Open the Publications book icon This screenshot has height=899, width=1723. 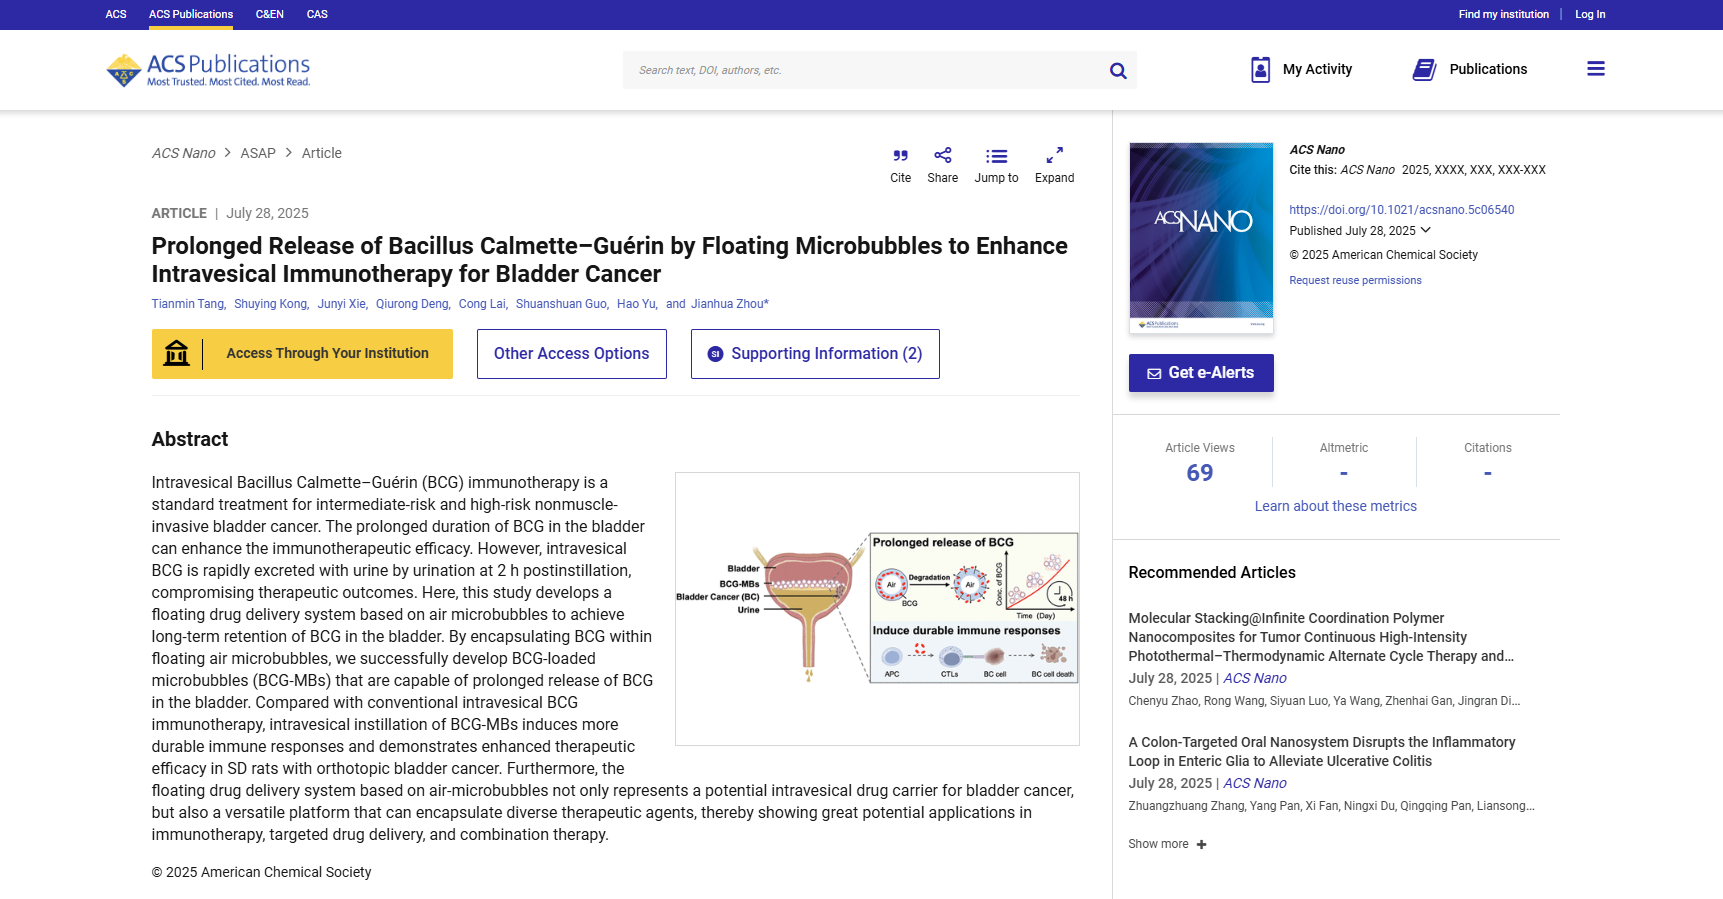[1424, 69]
